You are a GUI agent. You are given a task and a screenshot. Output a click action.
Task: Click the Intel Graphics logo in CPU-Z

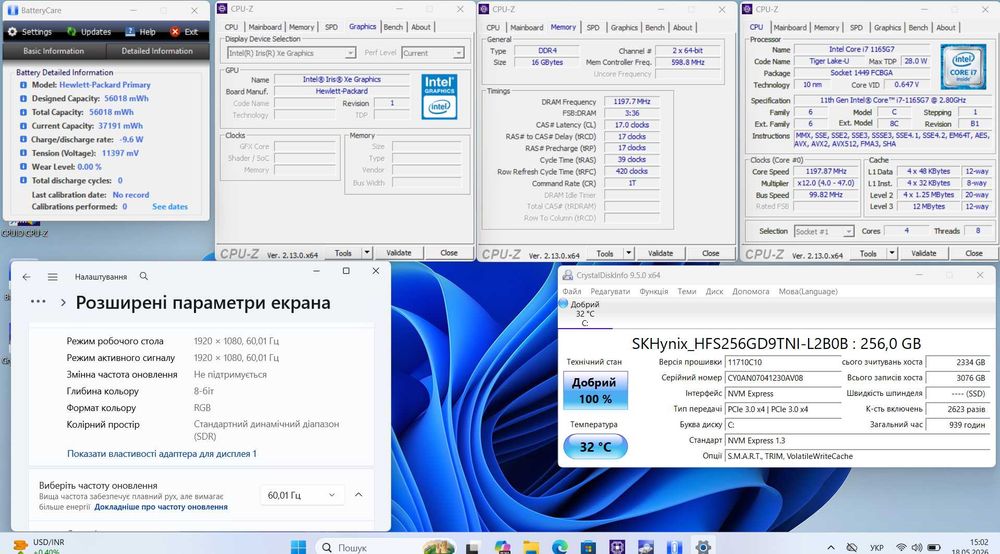coord(439,97)
